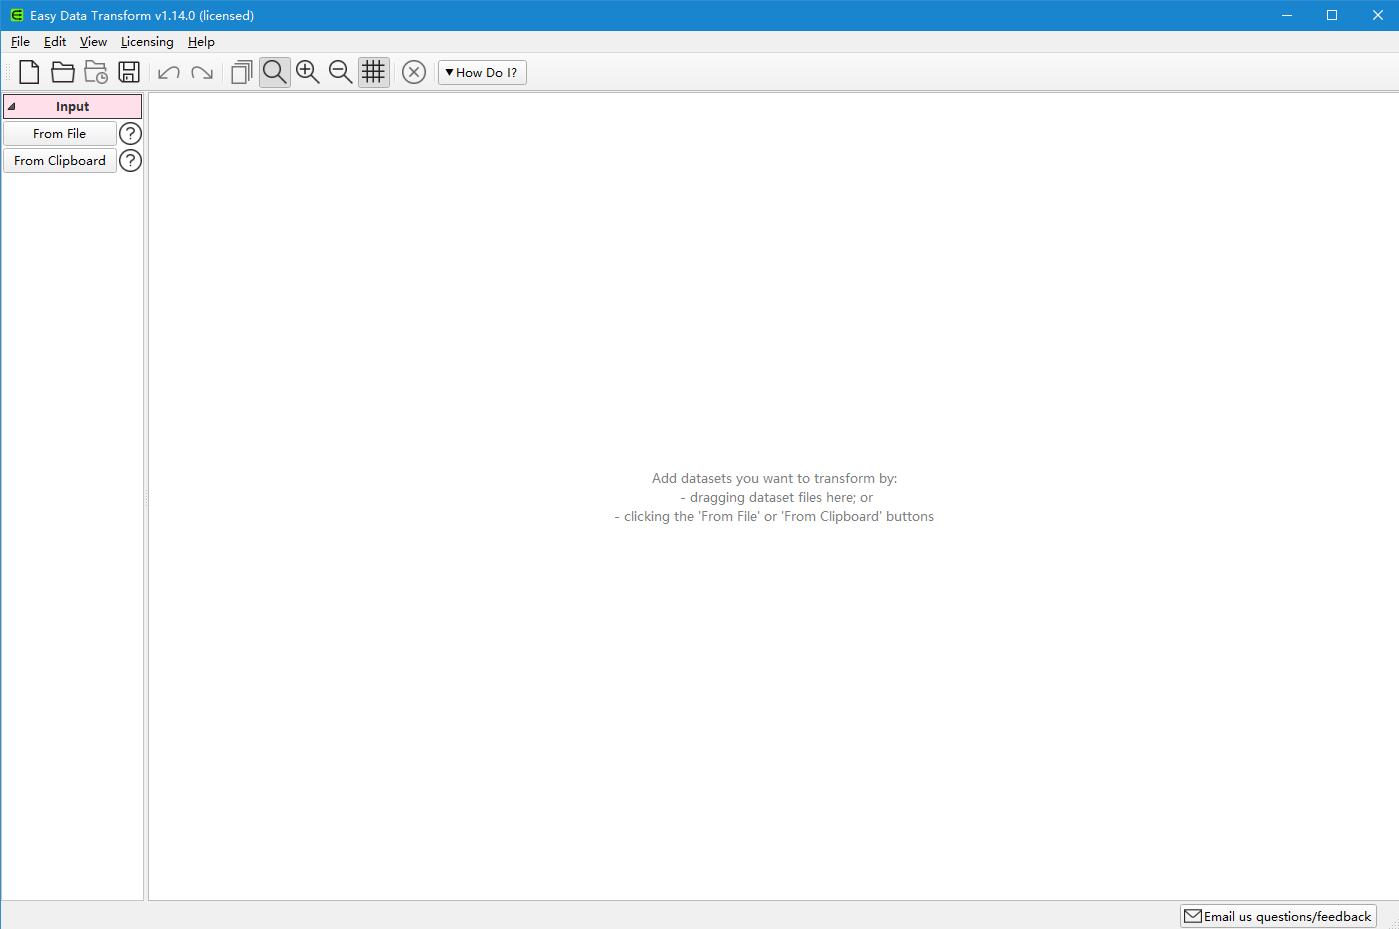Click the redo arrow
The image size is (1399, 929).
click(202, 72)
